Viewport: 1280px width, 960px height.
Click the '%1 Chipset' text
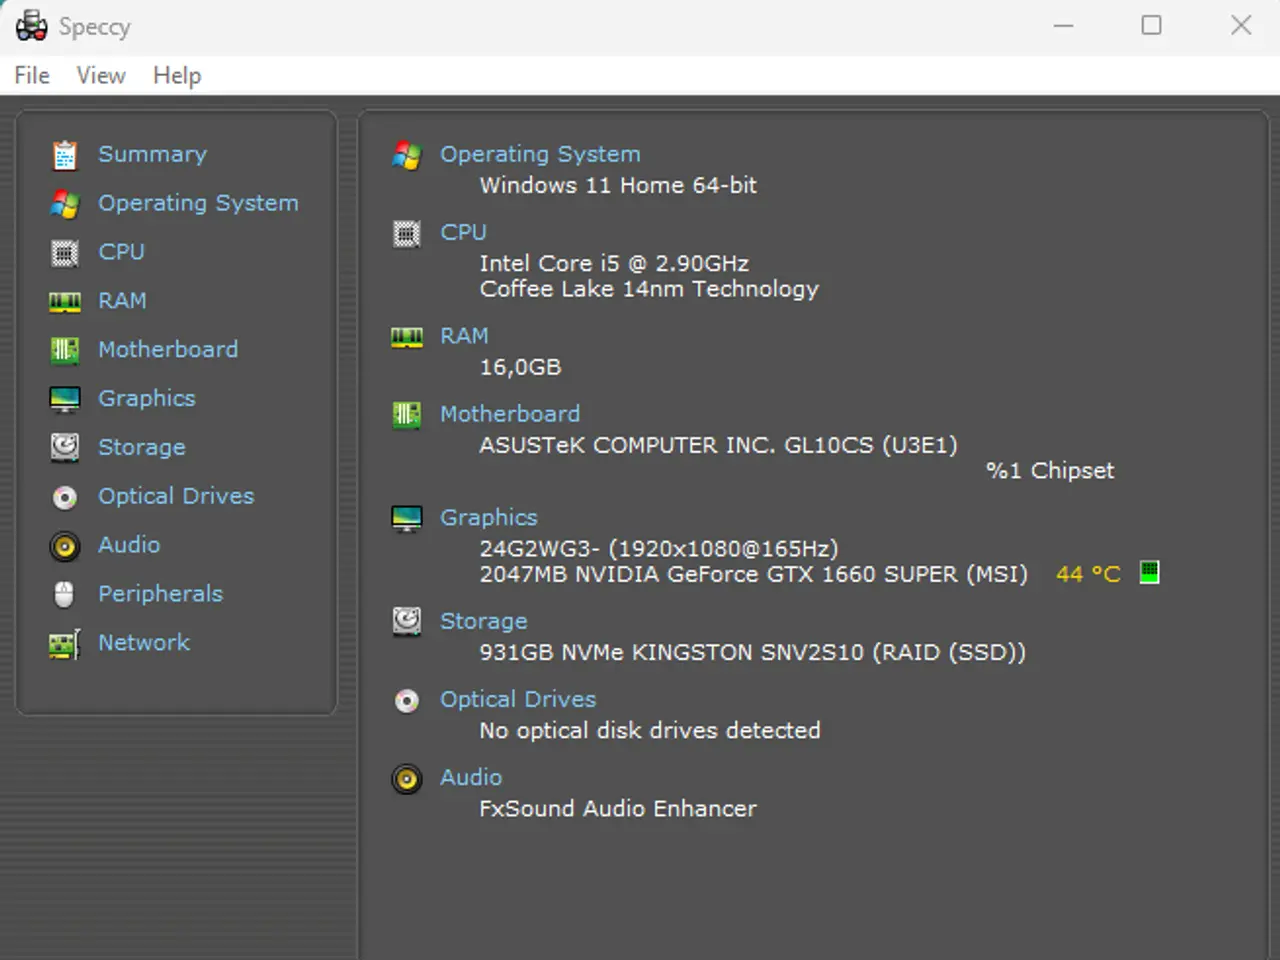pyautogui.click(x=1050, y=471)
